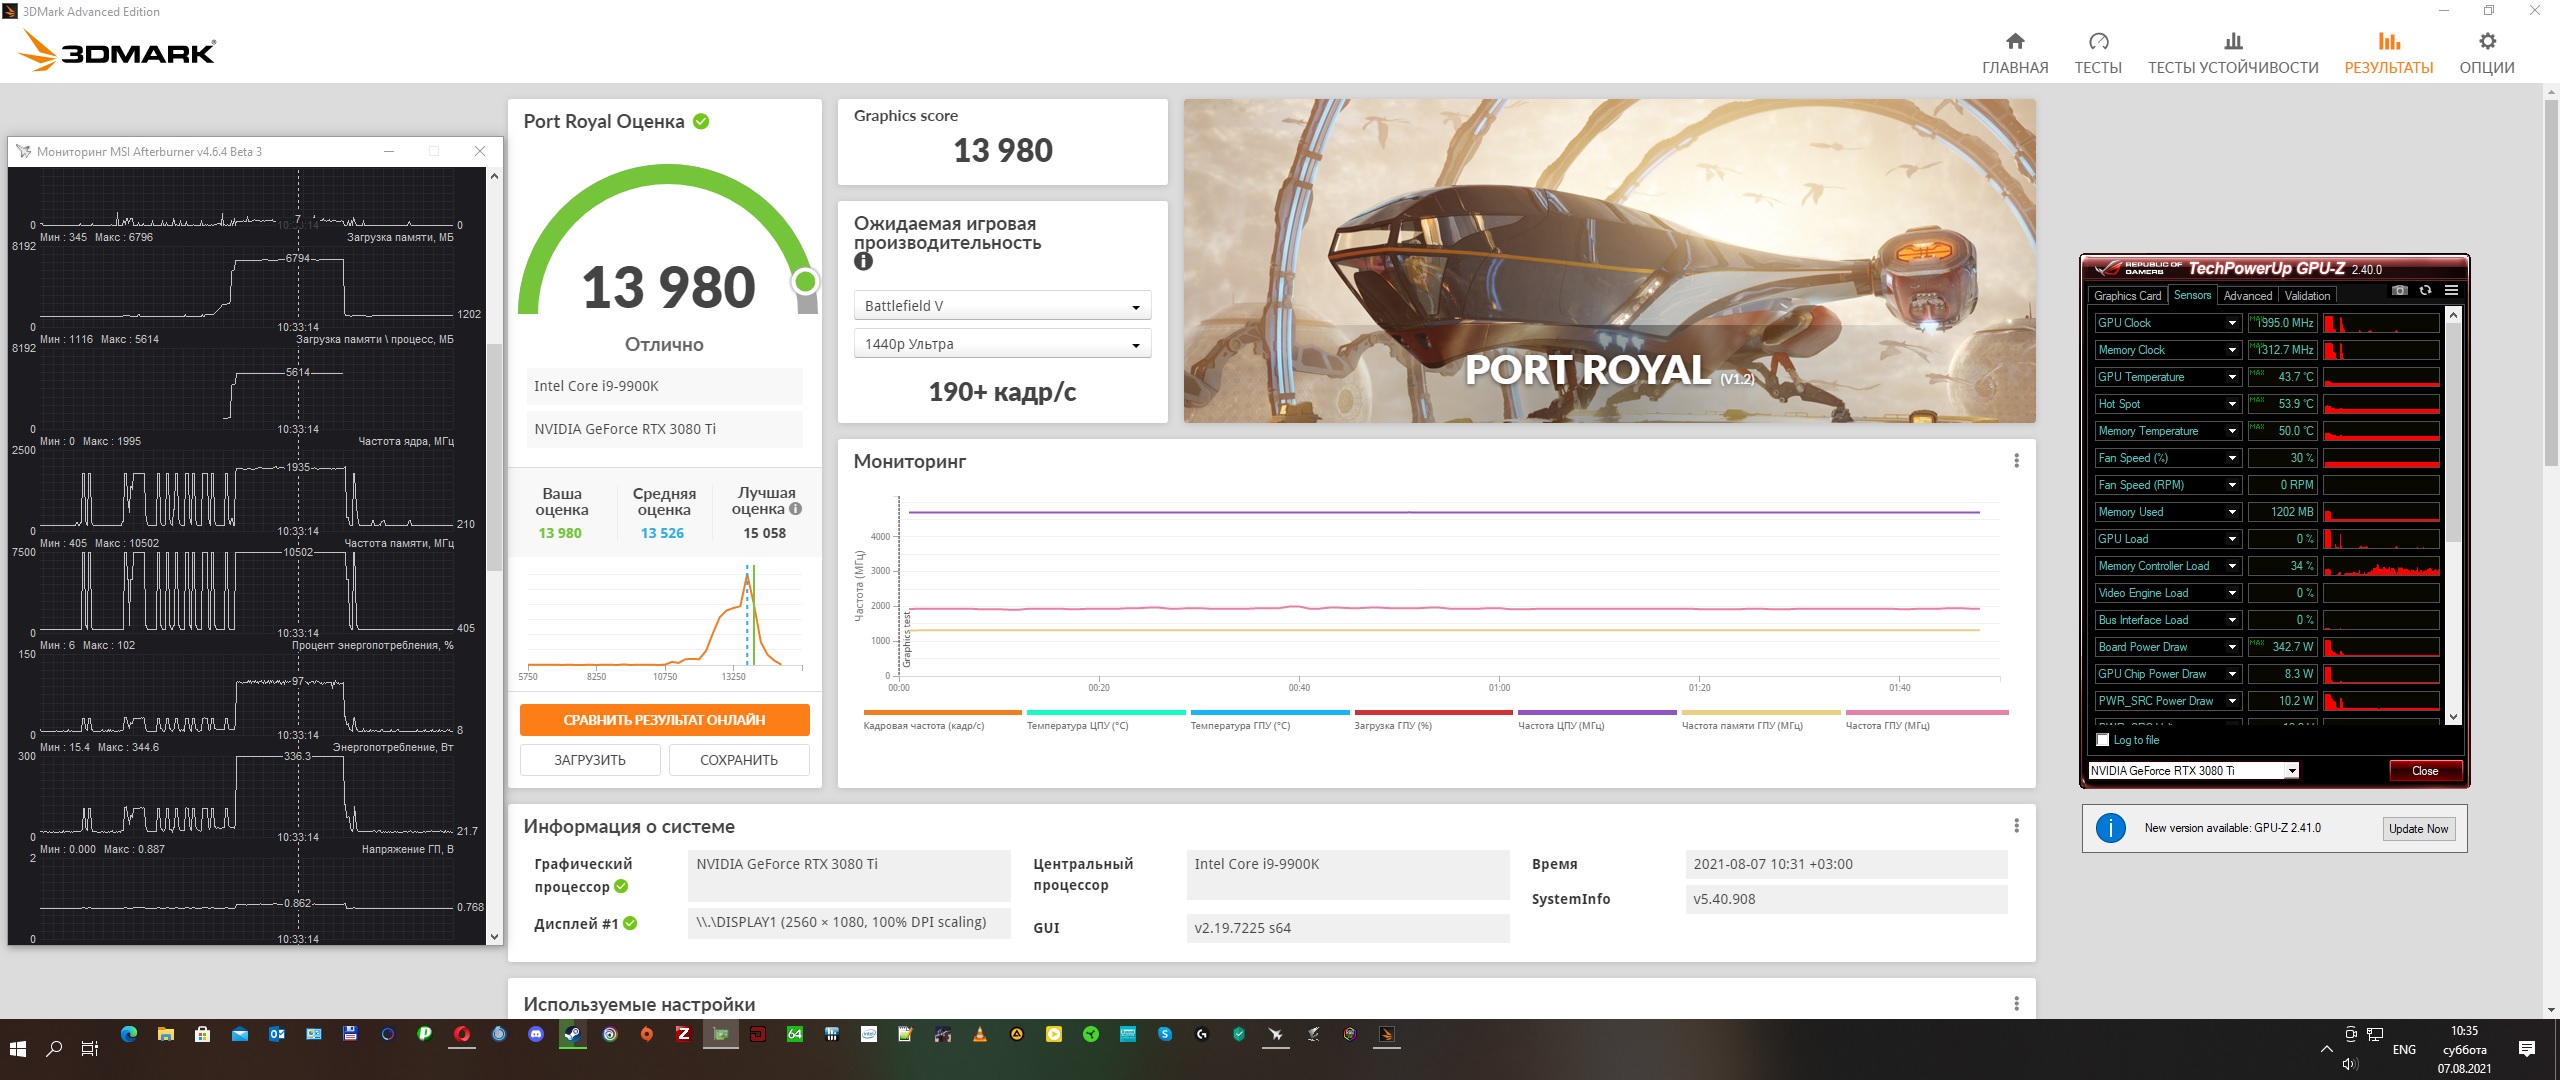
Task: Expand Memory Used sensor dropdown
Action: (x=2232, y=512)
